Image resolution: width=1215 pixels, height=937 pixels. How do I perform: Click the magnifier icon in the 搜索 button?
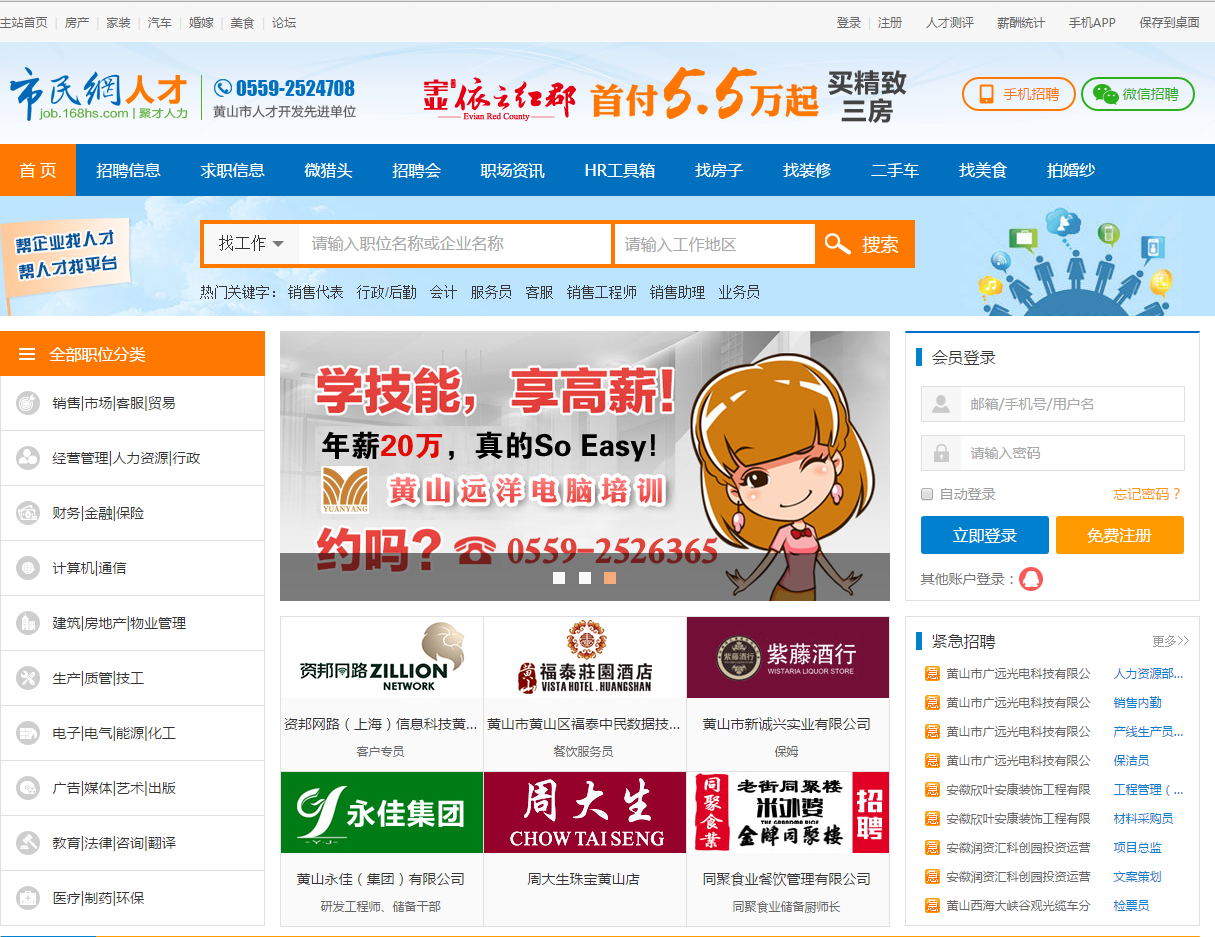pyautogui.click(x=837, y=244)
